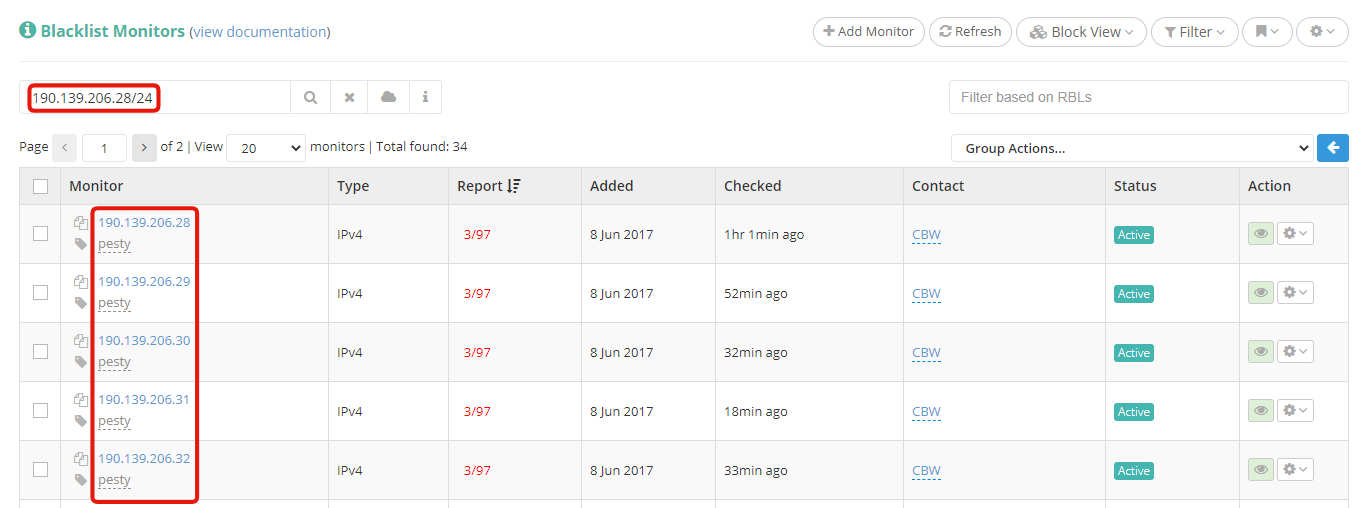Tick the checkbox for 190.139.206.28
Screen dimensions: 1368x508
(x=41, y=234)
